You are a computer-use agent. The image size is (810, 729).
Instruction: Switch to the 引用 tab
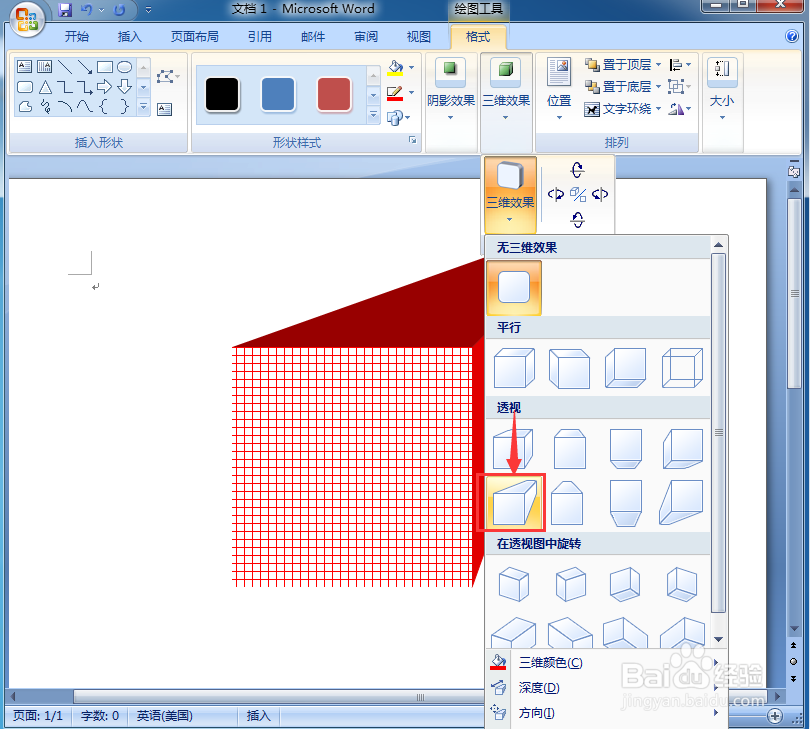coord(260,37)
